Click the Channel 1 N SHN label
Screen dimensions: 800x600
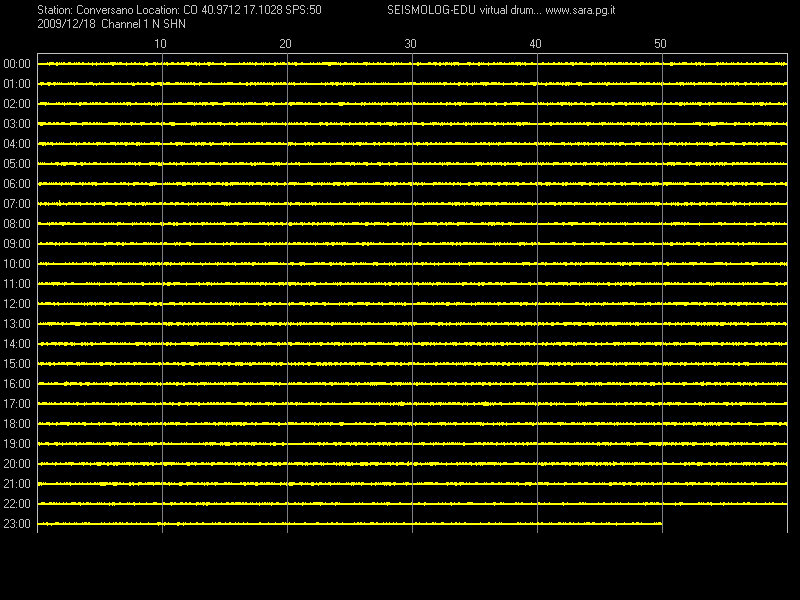click(x=143, y=24)
